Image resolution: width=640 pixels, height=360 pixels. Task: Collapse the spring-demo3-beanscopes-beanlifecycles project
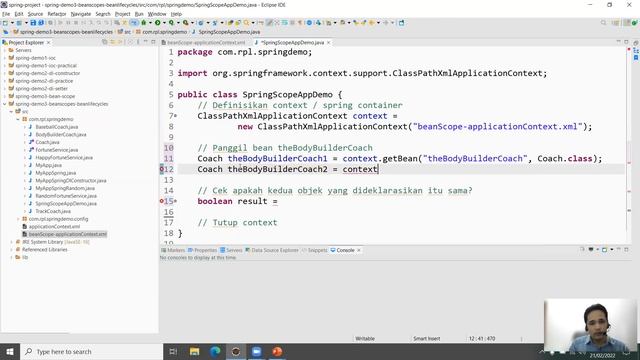[x=5, y=104]
